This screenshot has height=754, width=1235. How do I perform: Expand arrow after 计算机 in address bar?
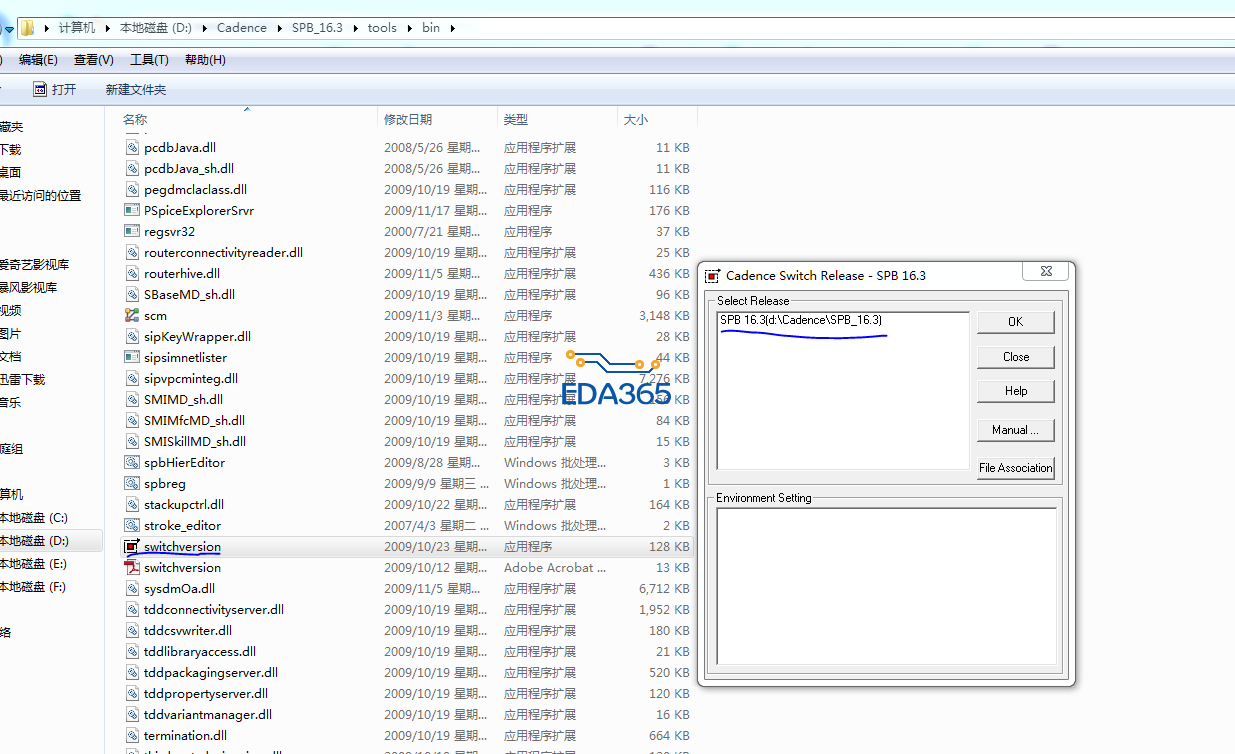108,28
